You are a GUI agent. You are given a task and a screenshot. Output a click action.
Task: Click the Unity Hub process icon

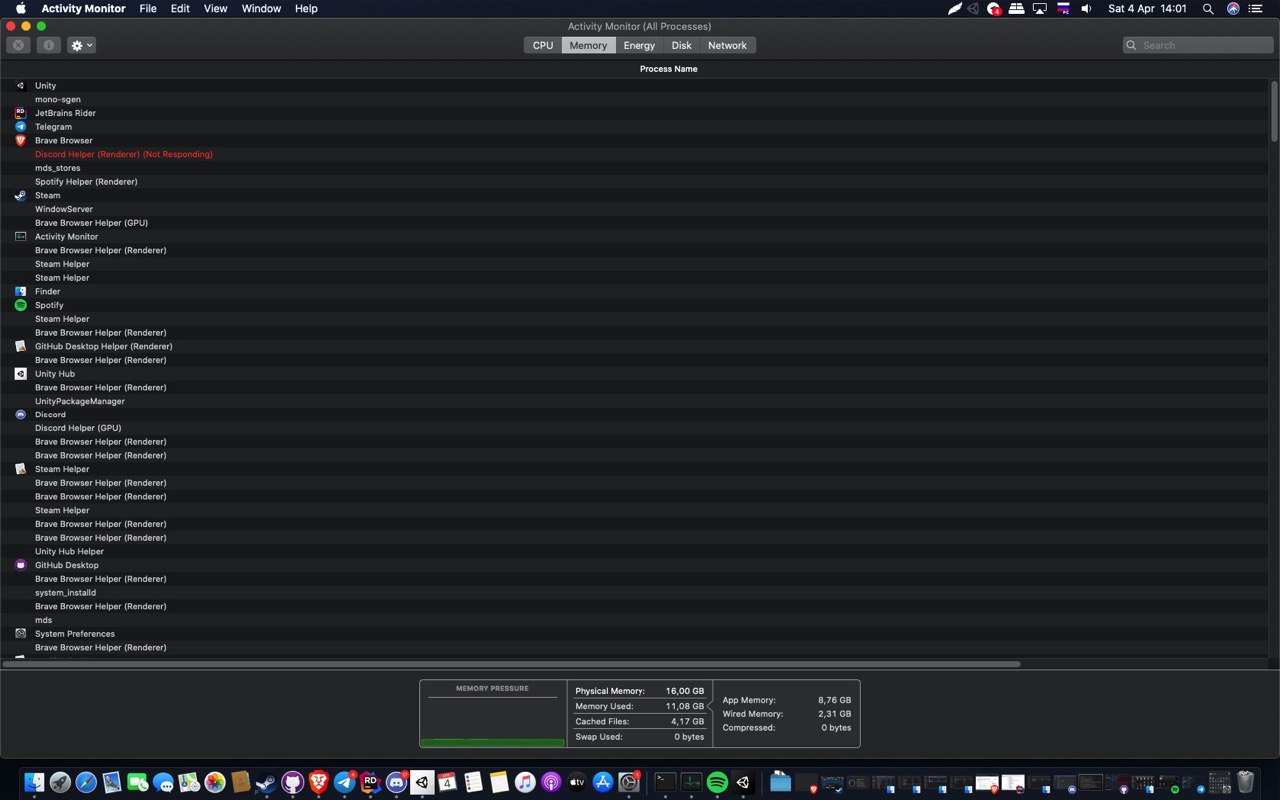coord(20,374)
